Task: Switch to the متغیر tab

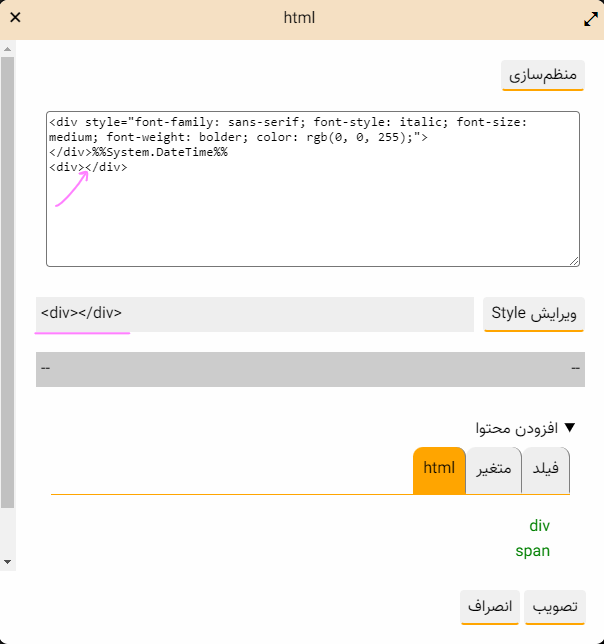Action: pyautogui.click(x=493, y=468)
